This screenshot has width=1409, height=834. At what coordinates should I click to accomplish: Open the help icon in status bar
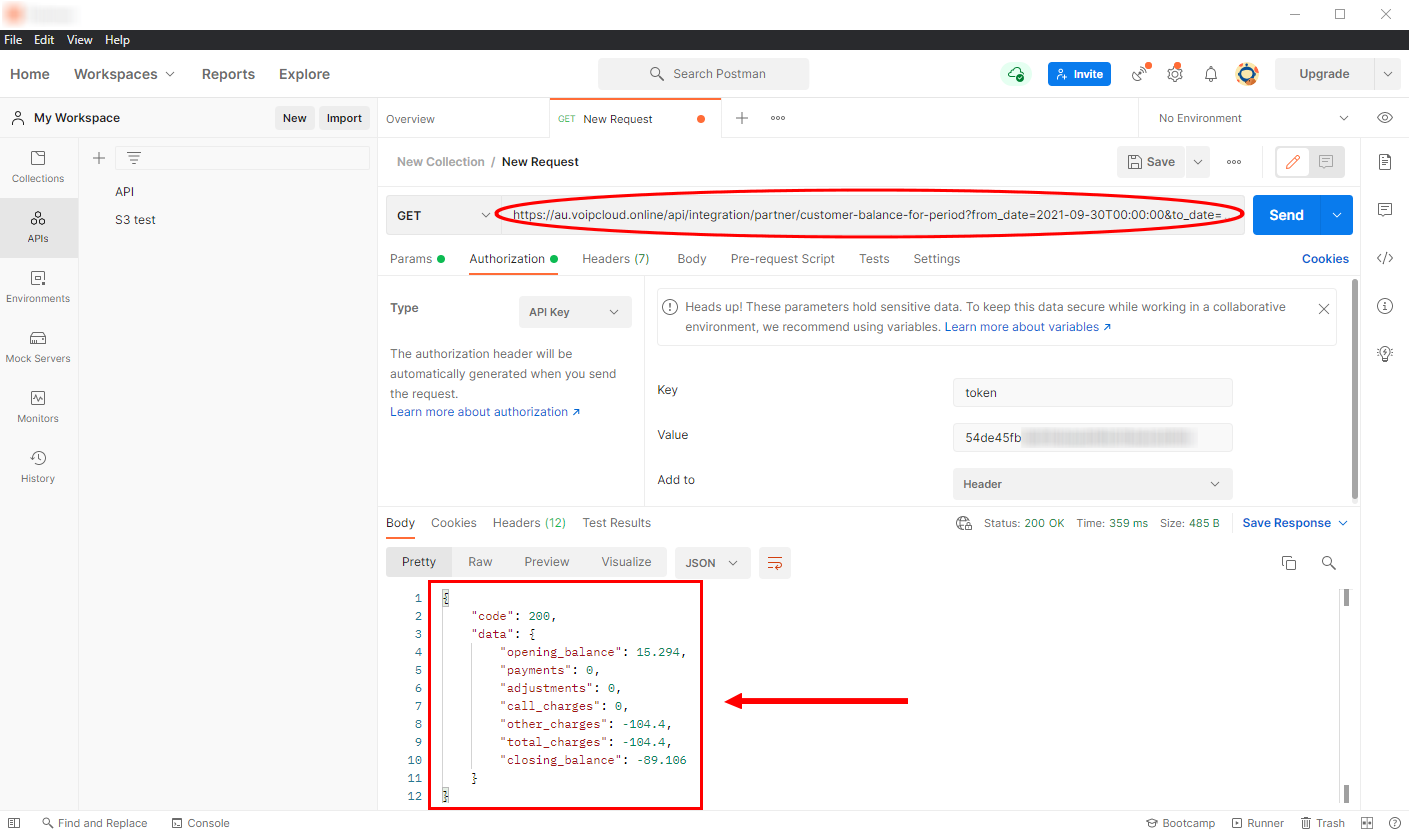tap(1394, 823)
